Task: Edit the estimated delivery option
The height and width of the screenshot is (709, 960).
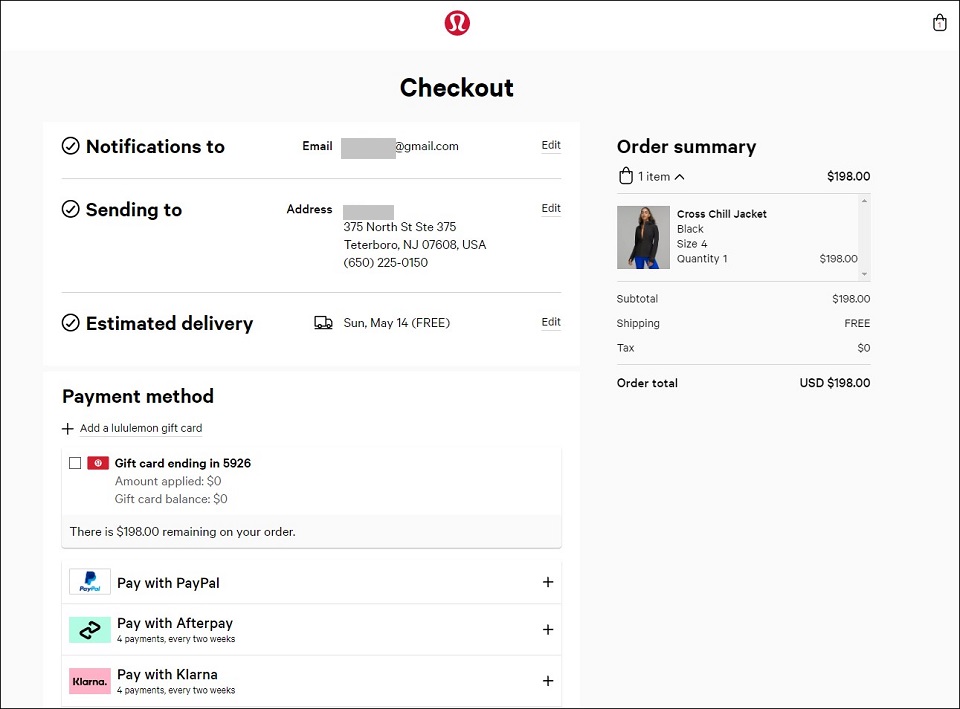Action: click(551, 322)
